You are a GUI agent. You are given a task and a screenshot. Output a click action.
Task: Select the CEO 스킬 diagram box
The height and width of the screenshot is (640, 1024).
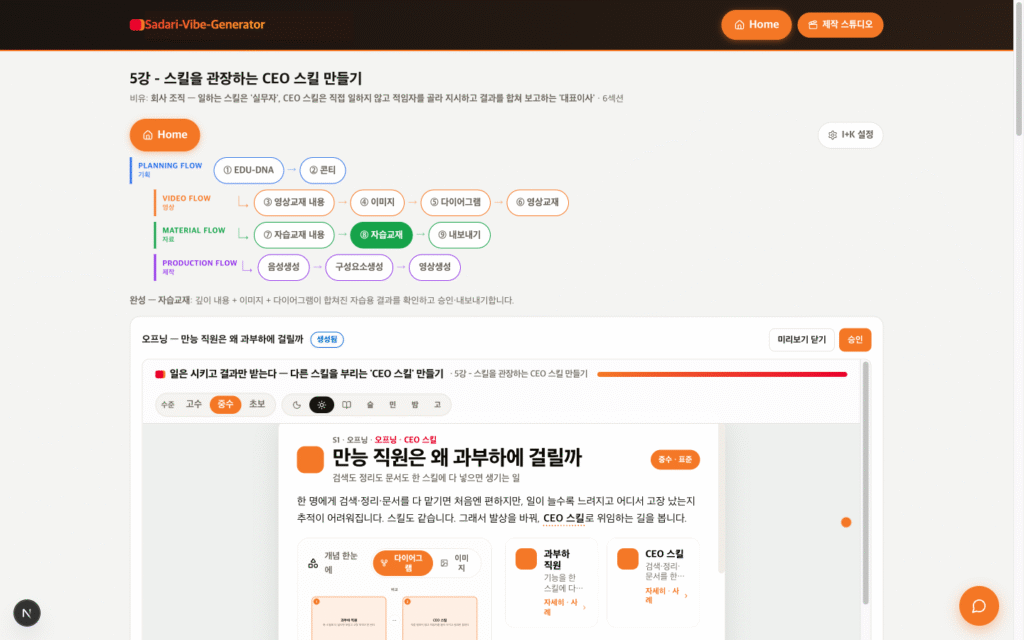click(440, 618)
